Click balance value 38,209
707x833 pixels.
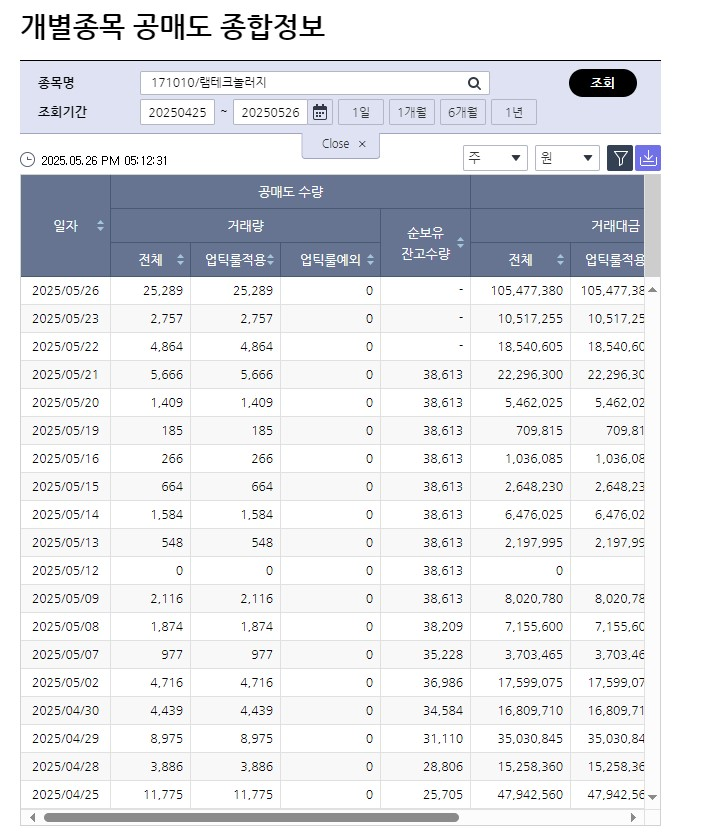[x=442, y=627]
